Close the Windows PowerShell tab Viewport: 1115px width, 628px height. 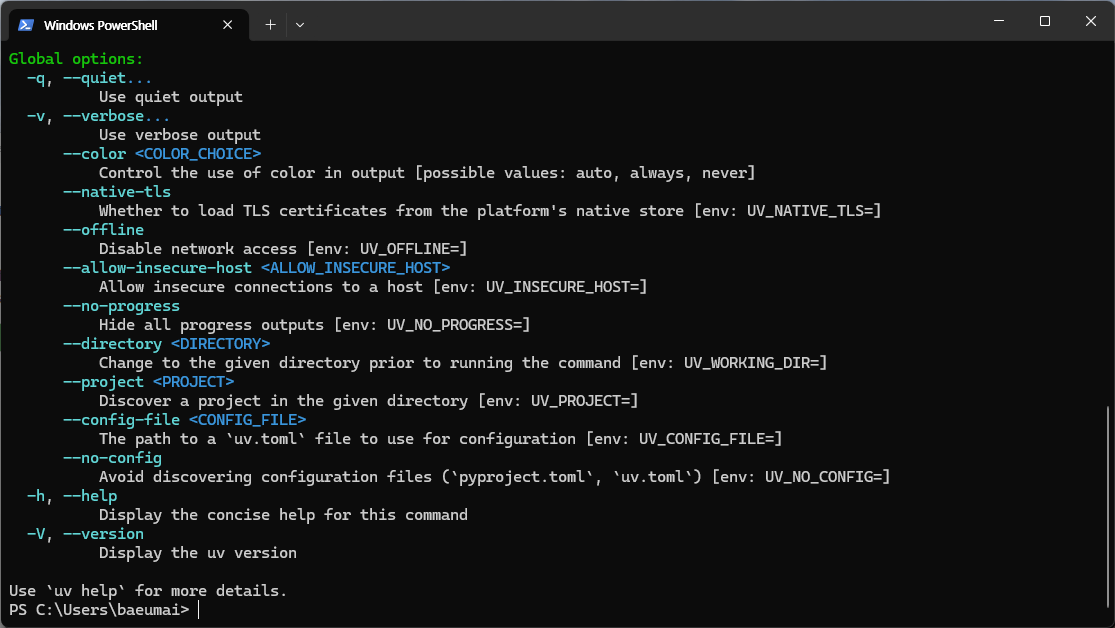pos(228,25)
